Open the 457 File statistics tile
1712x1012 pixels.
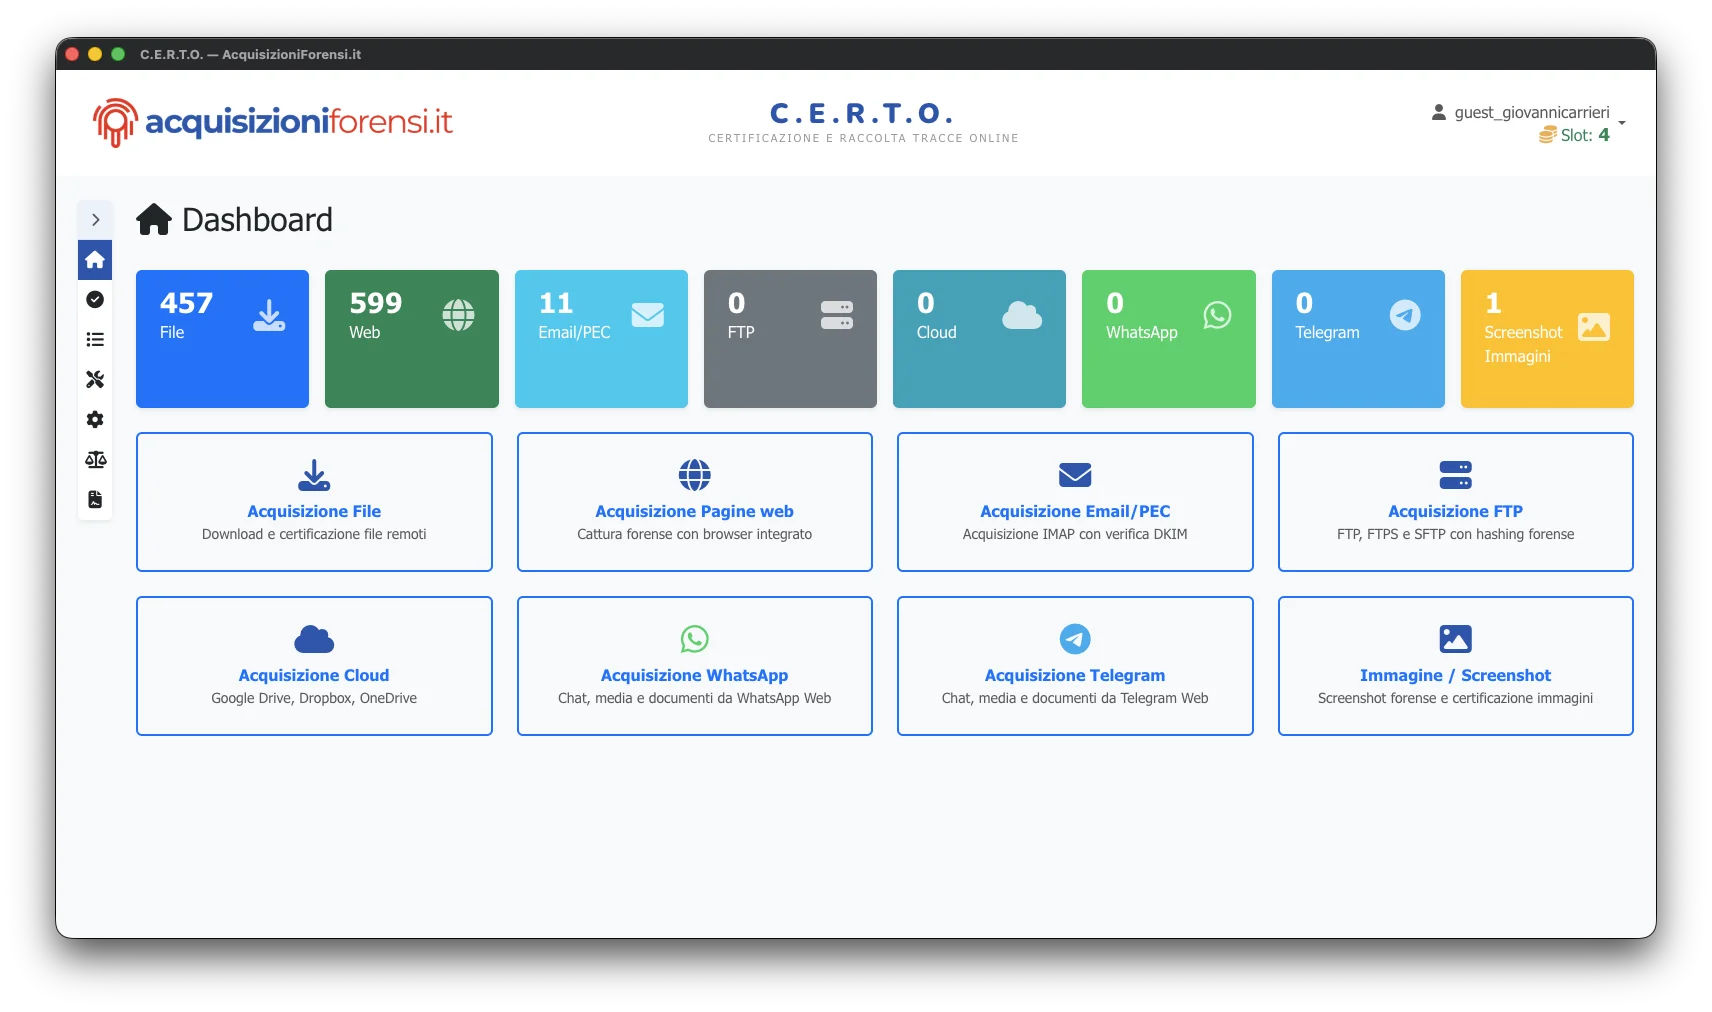coord(222,339)
